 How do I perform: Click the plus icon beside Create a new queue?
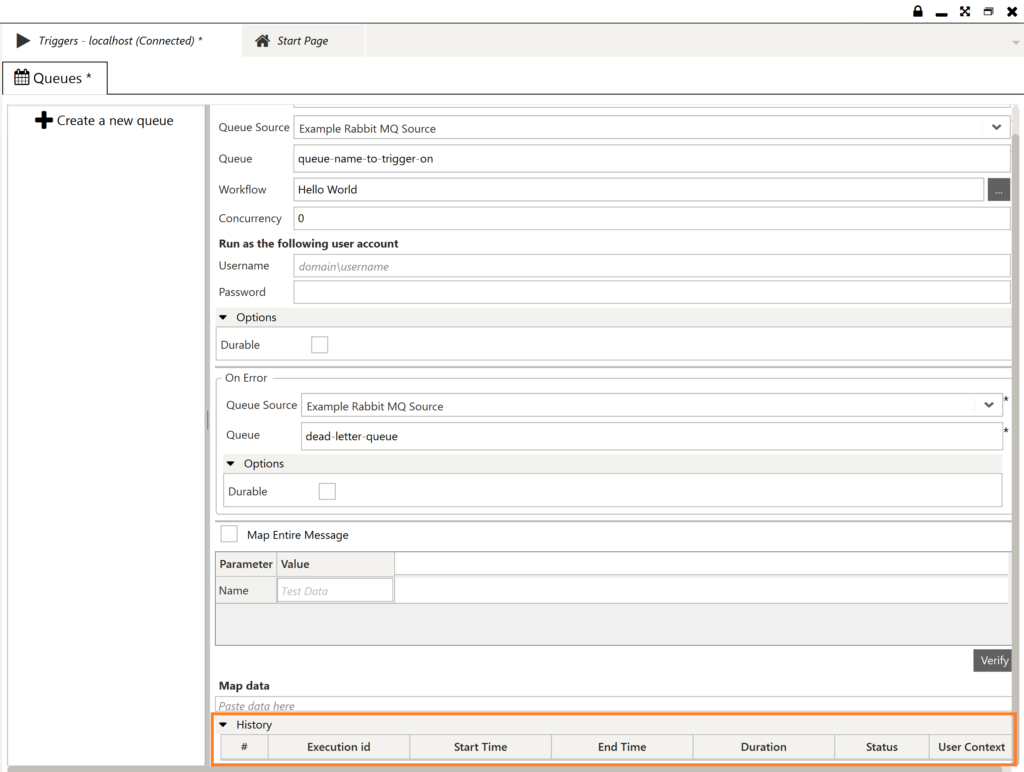tap(44, 120)
